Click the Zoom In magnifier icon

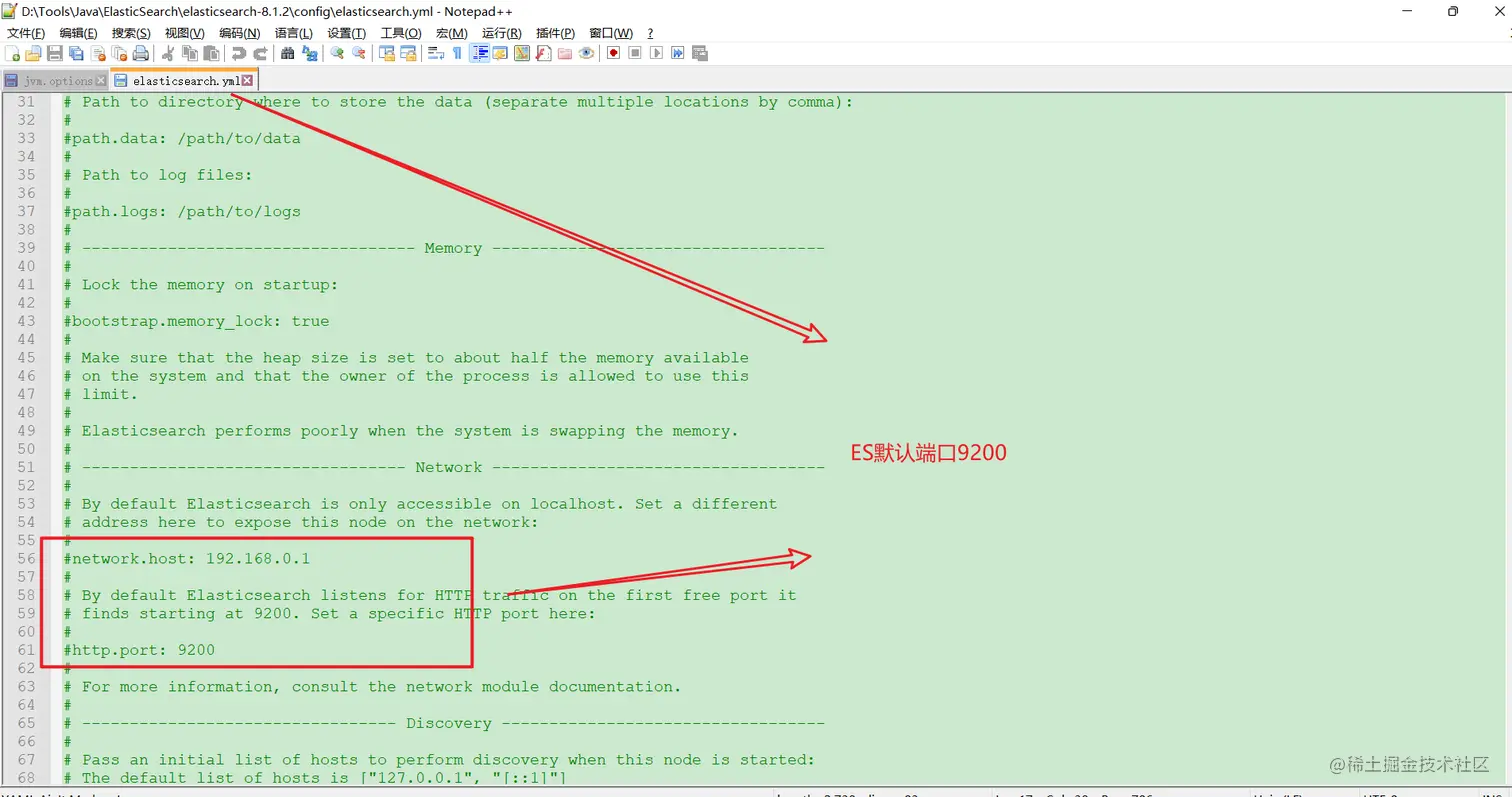(337, 53)
